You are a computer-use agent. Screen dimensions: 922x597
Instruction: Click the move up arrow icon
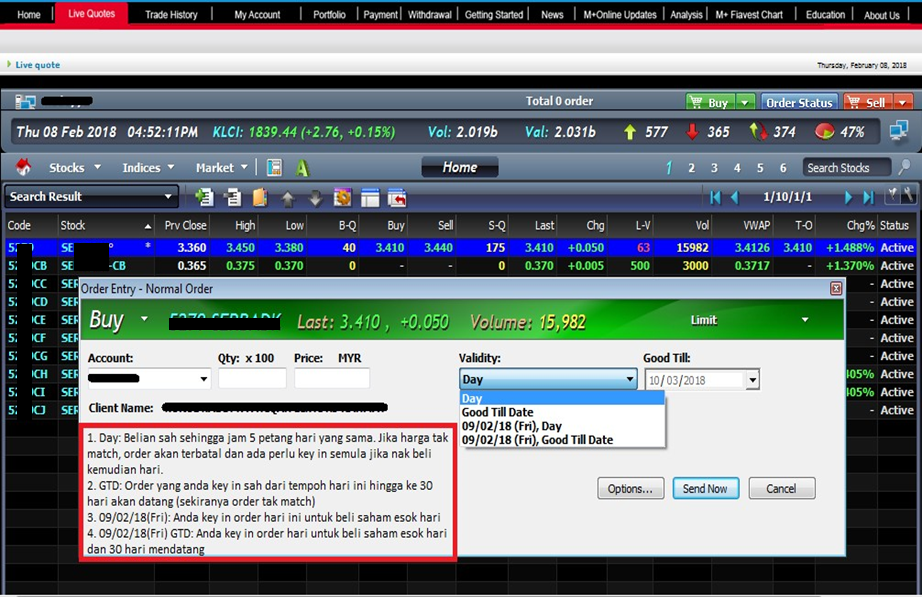(288, 198)
